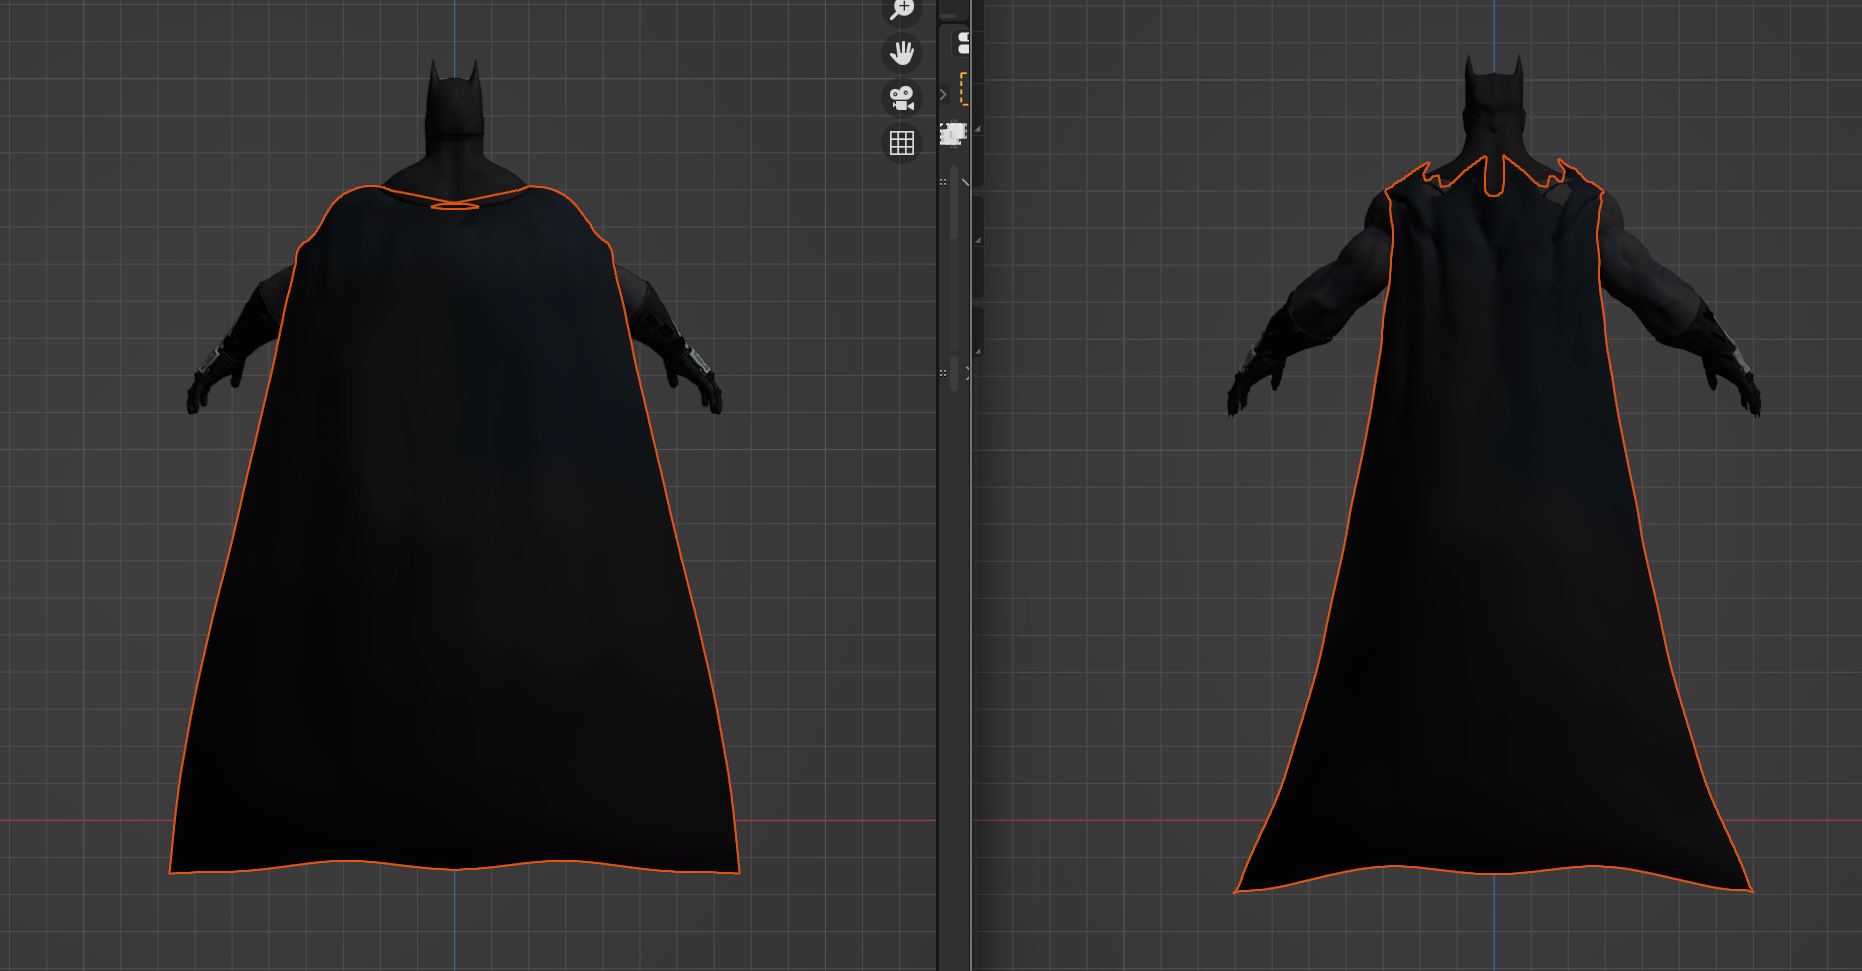Toggle camera view with the camera icon
This screenshot has height=971, width=1862.
(902, 98)
